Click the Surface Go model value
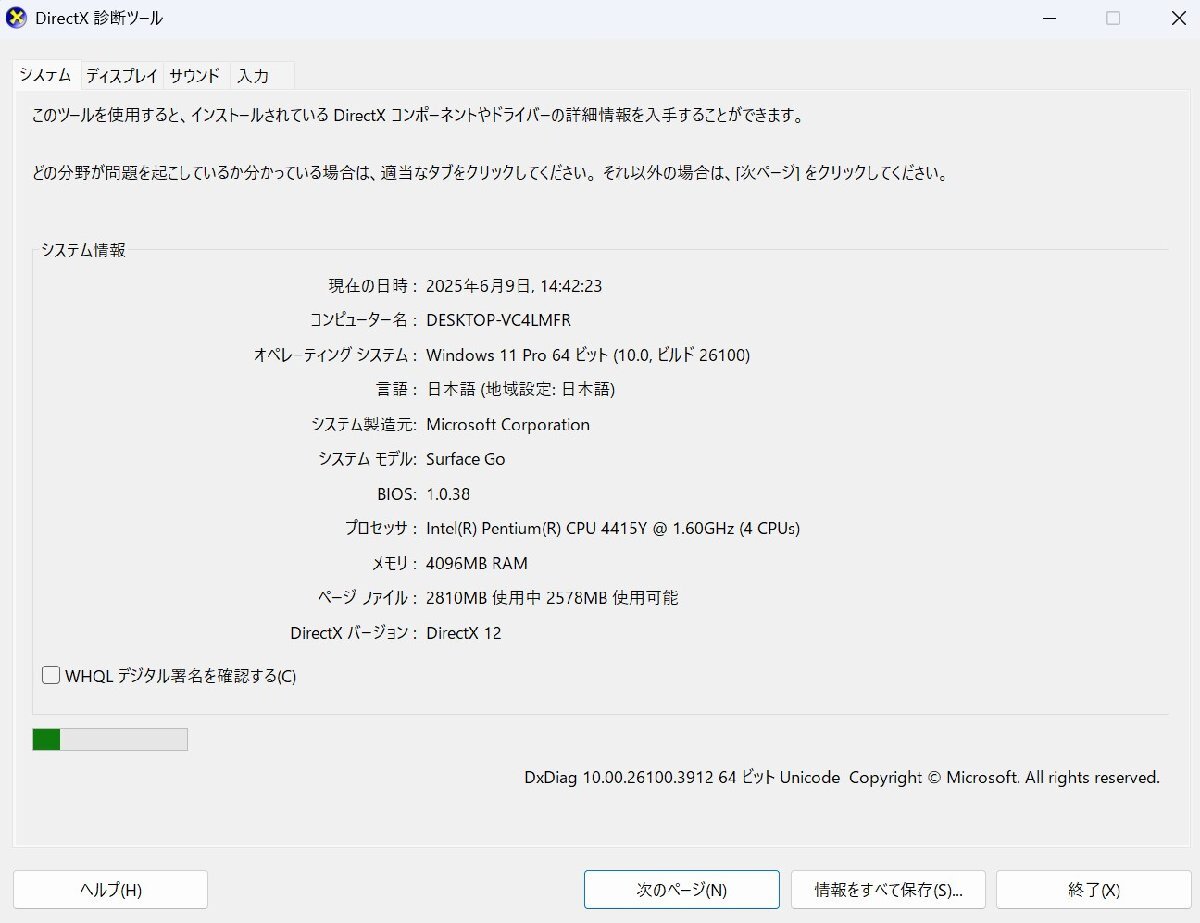 point(466,459)
